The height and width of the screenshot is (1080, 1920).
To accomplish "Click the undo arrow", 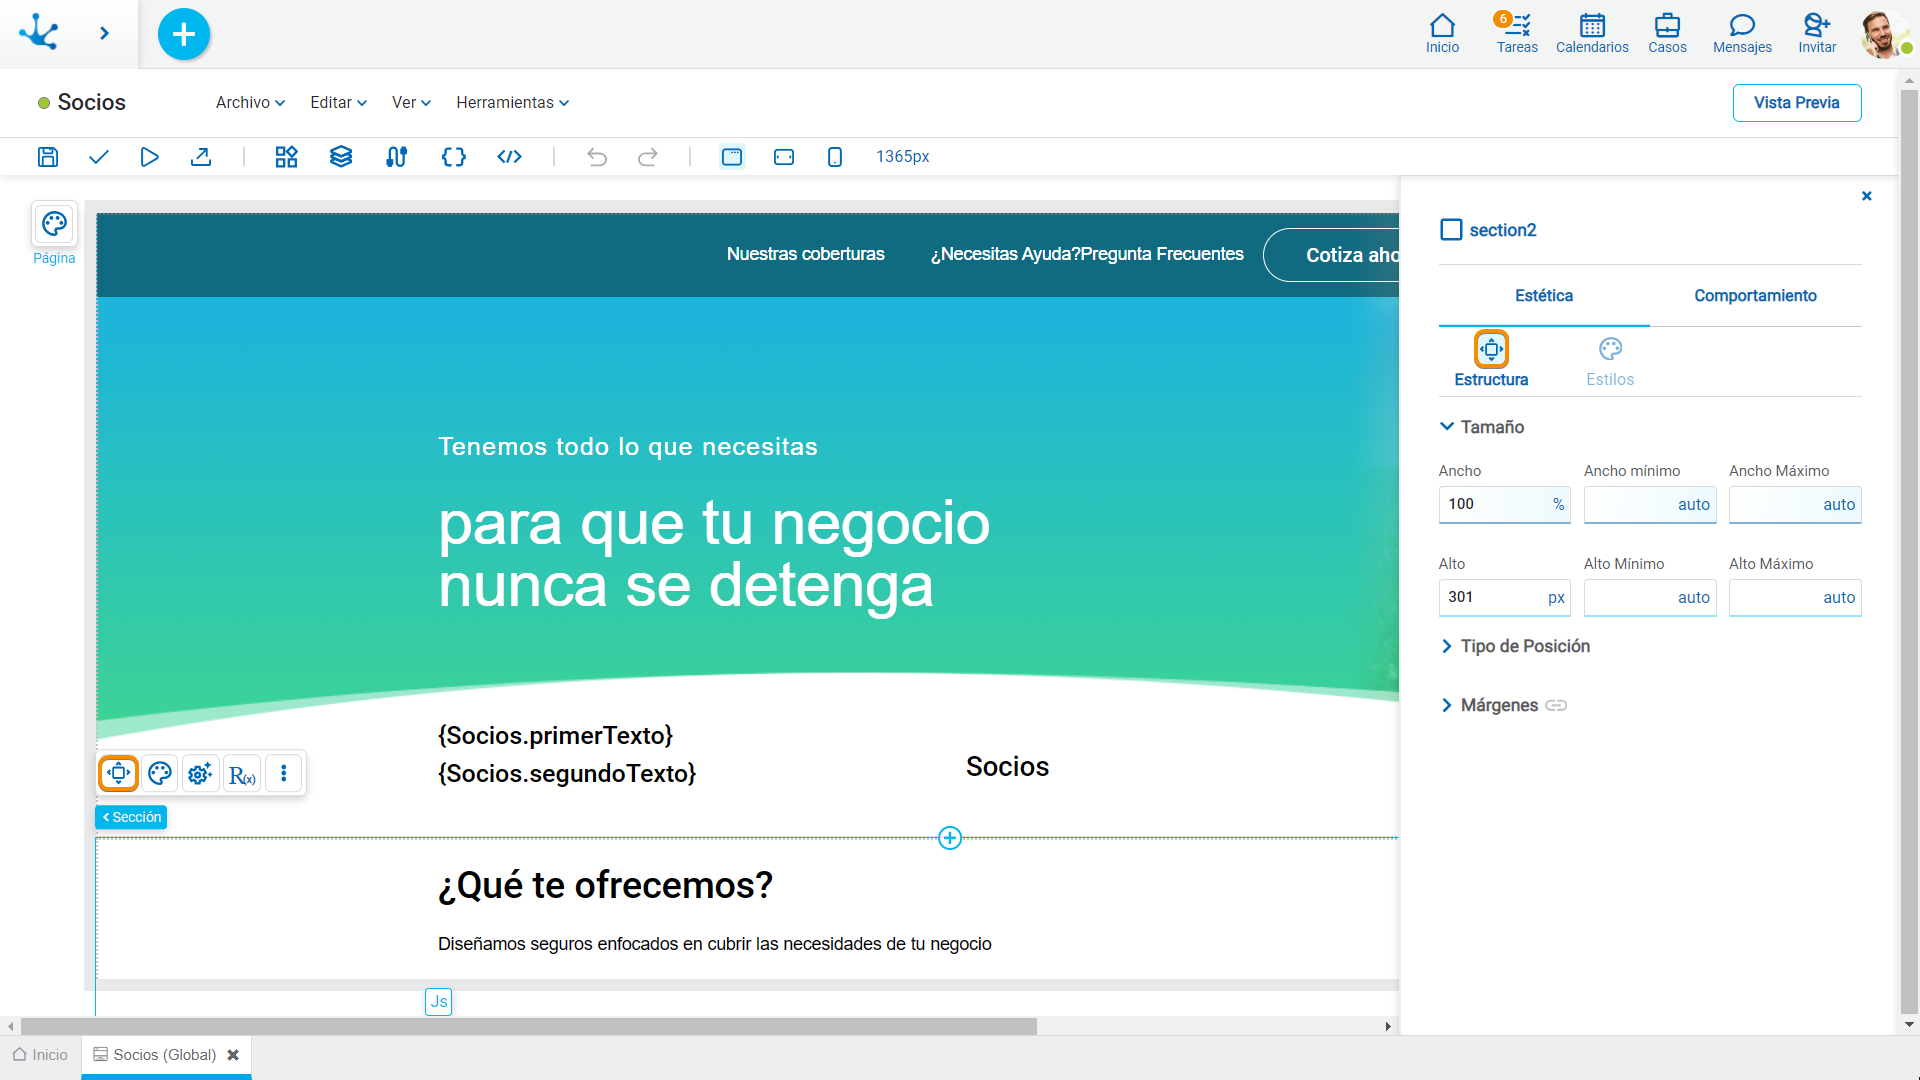I will (x=597, y=157).
